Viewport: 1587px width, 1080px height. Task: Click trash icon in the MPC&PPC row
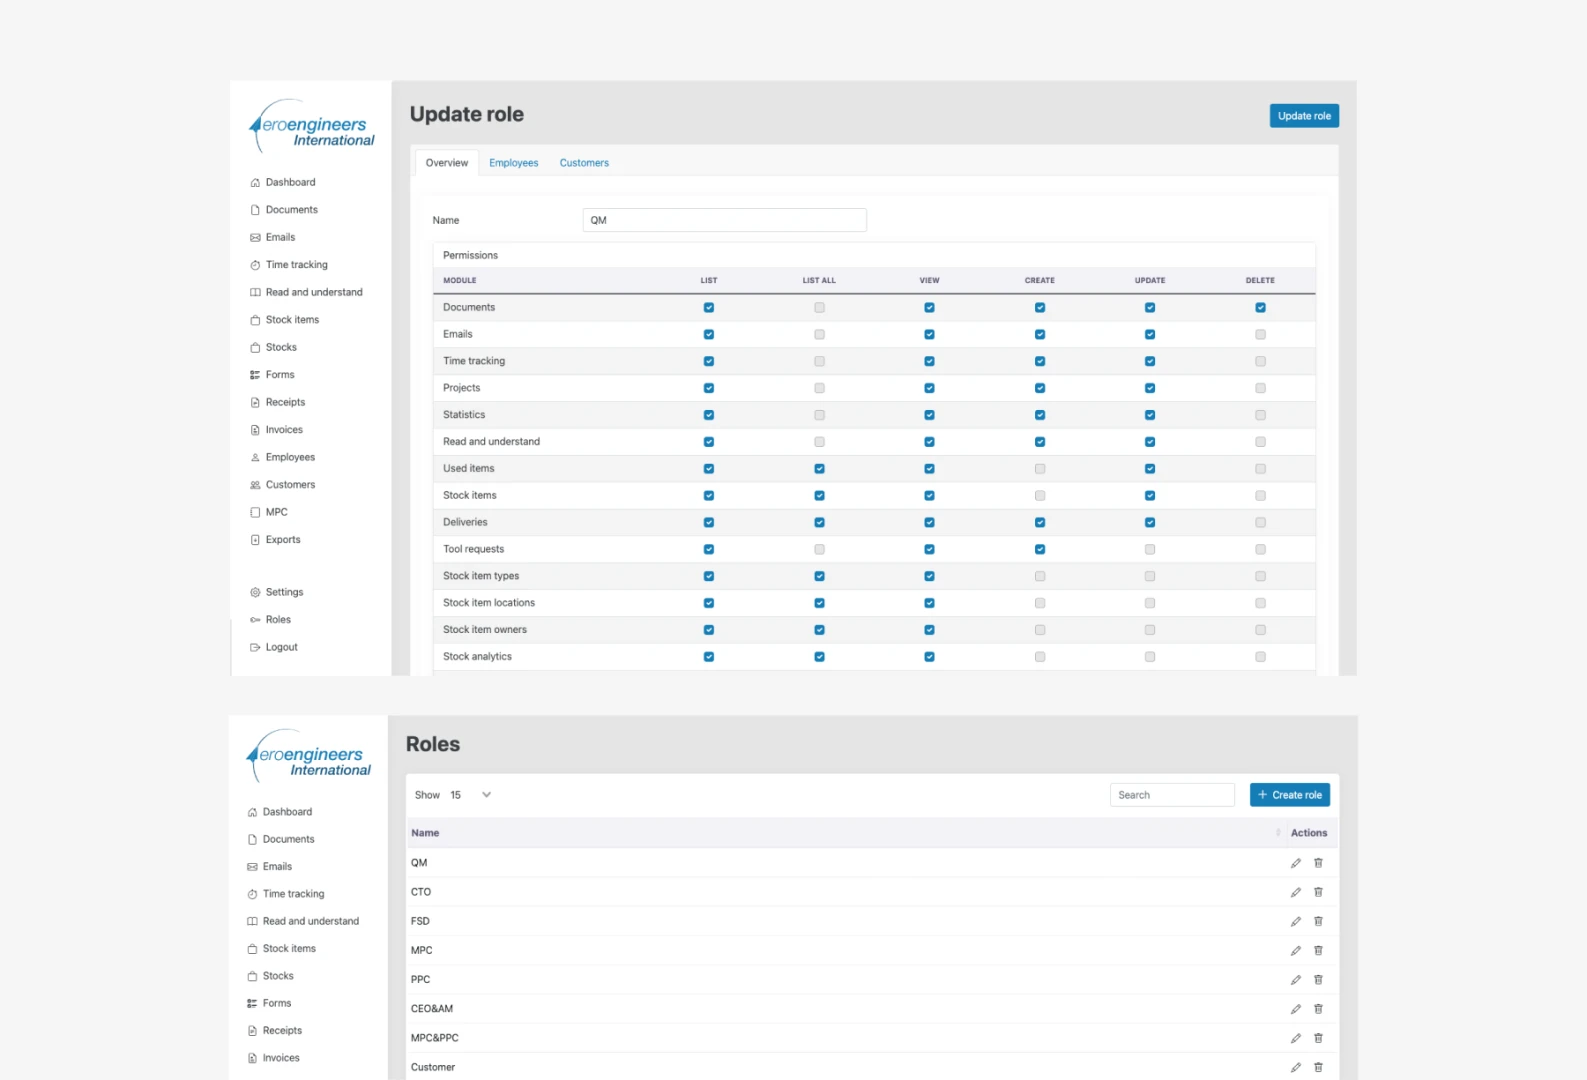point(1318,1038)
